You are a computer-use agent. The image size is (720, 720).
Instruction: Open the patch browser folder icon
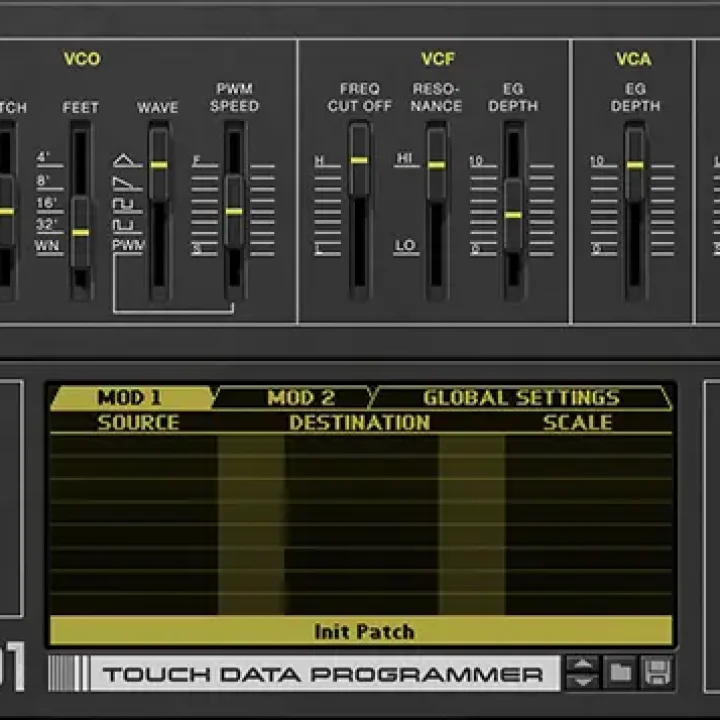click(x=620, y=673)
